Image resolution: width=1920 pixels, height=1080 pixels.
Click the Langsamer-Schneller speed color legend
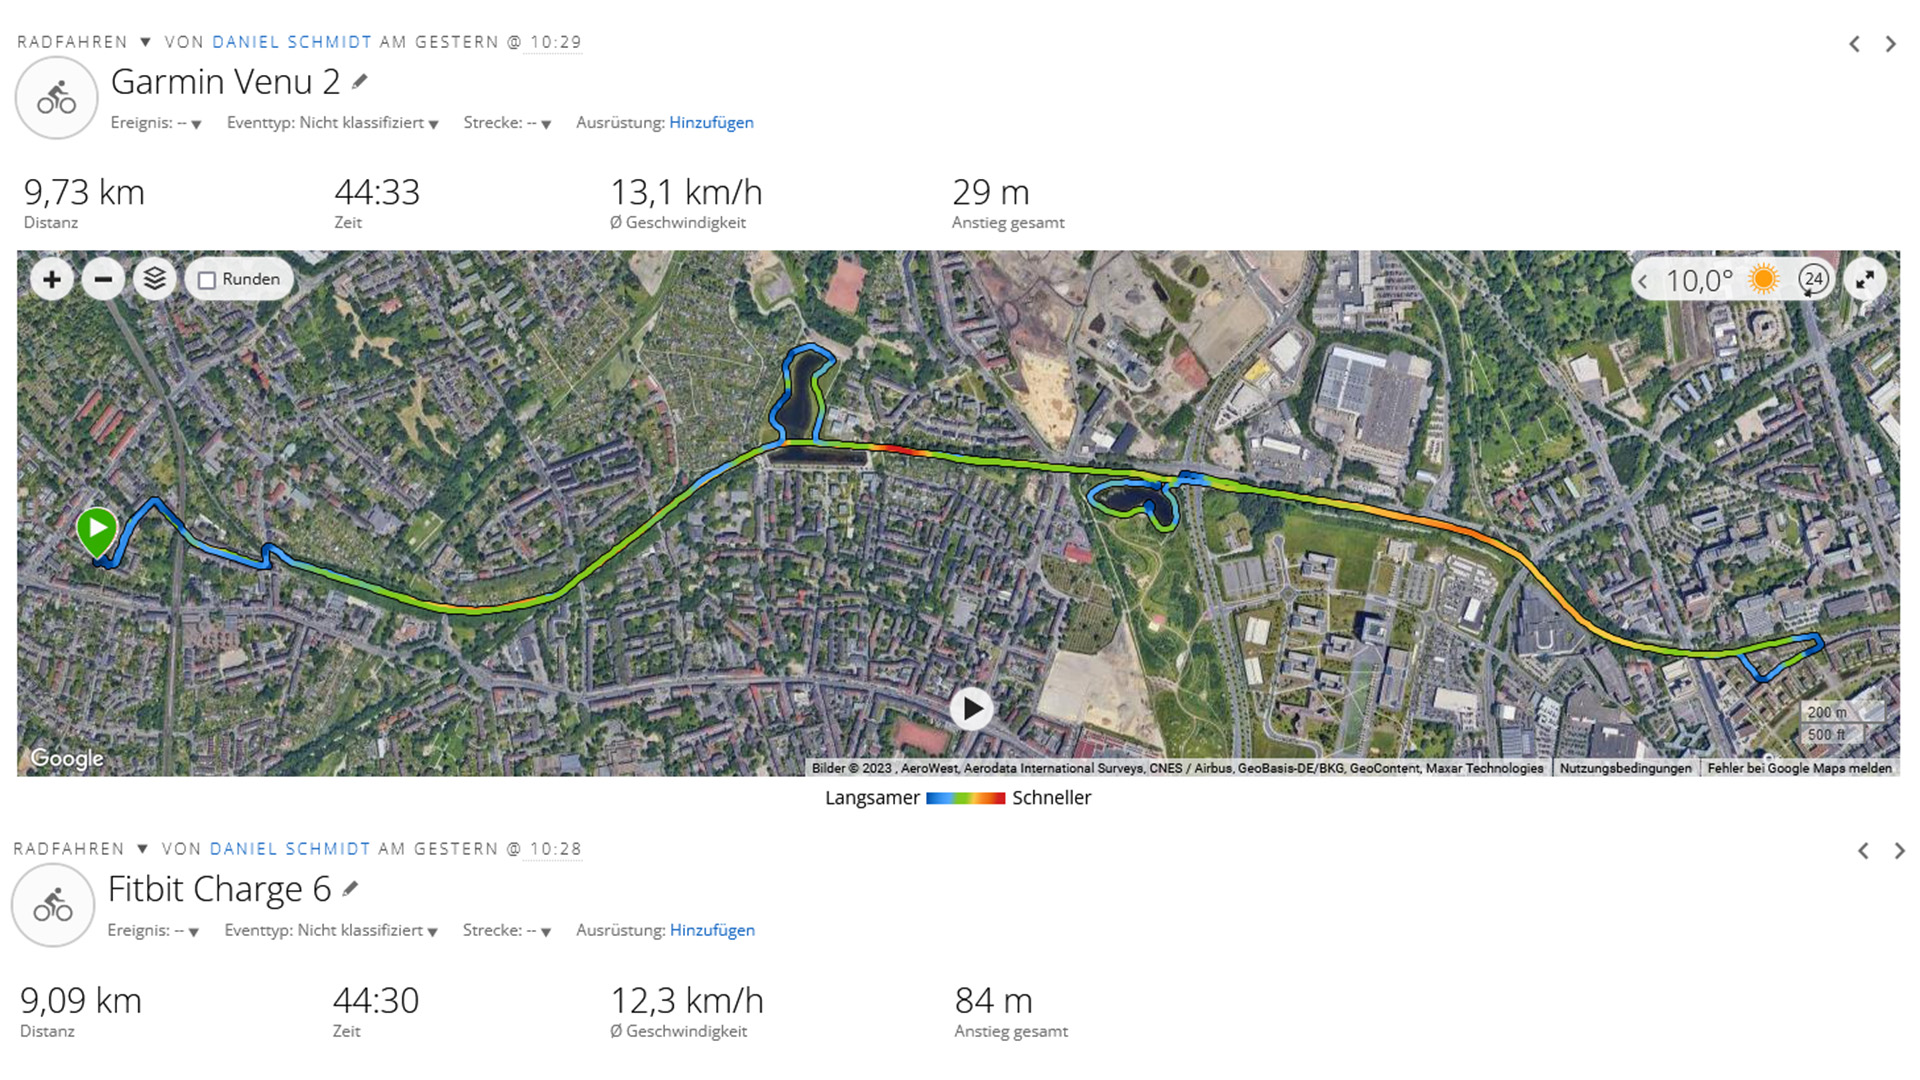(x=965, y=798)
